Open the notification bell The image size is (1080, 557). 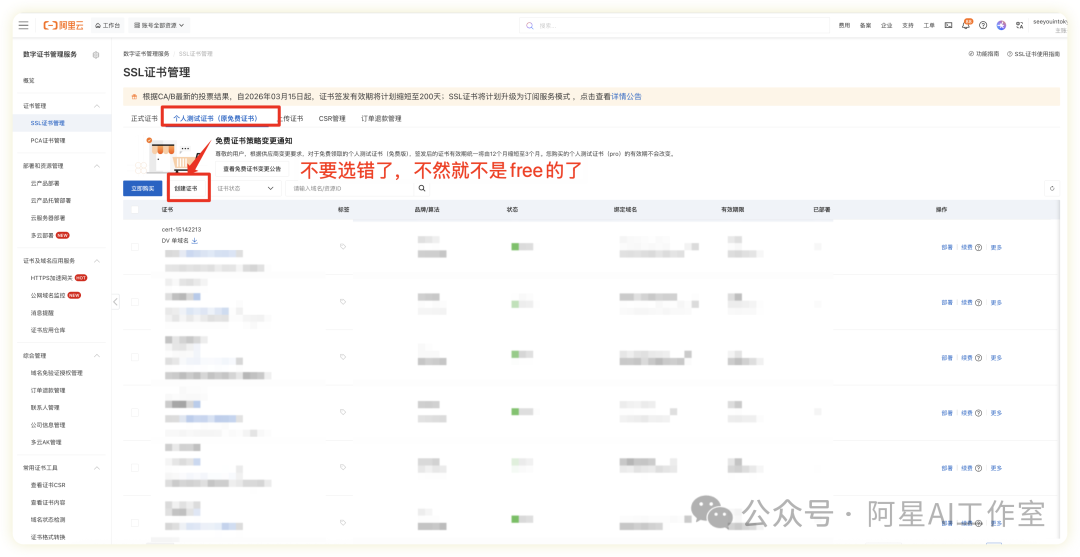pyautogui.click(x=966, y=25)
